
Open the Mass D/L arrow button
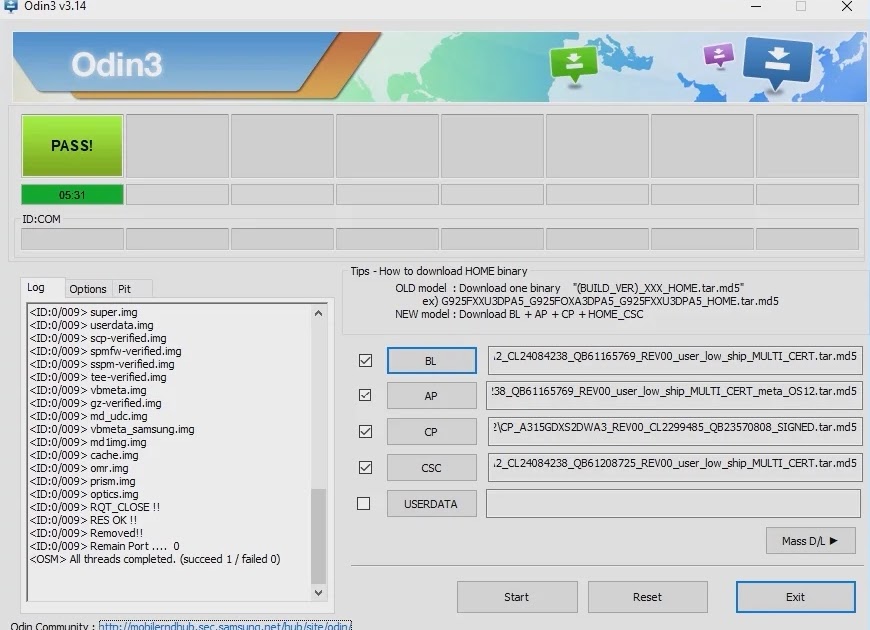[x=810, y=541]
